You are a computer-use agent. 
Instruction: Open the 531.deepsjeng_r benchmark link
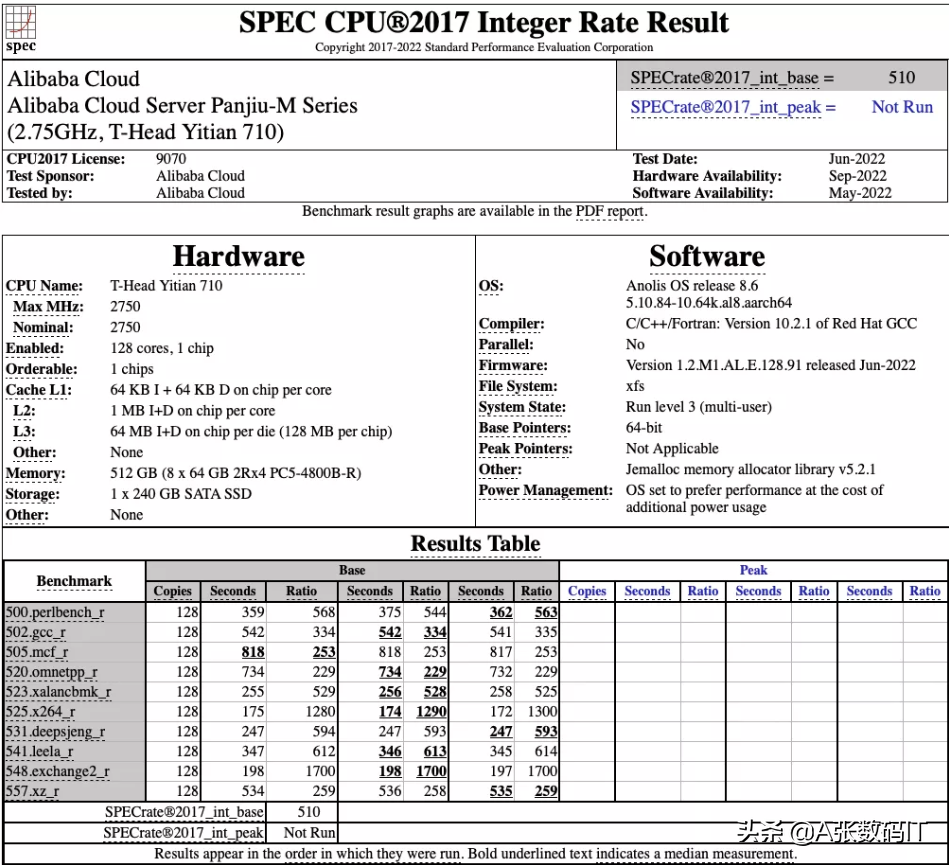point(56,732)
